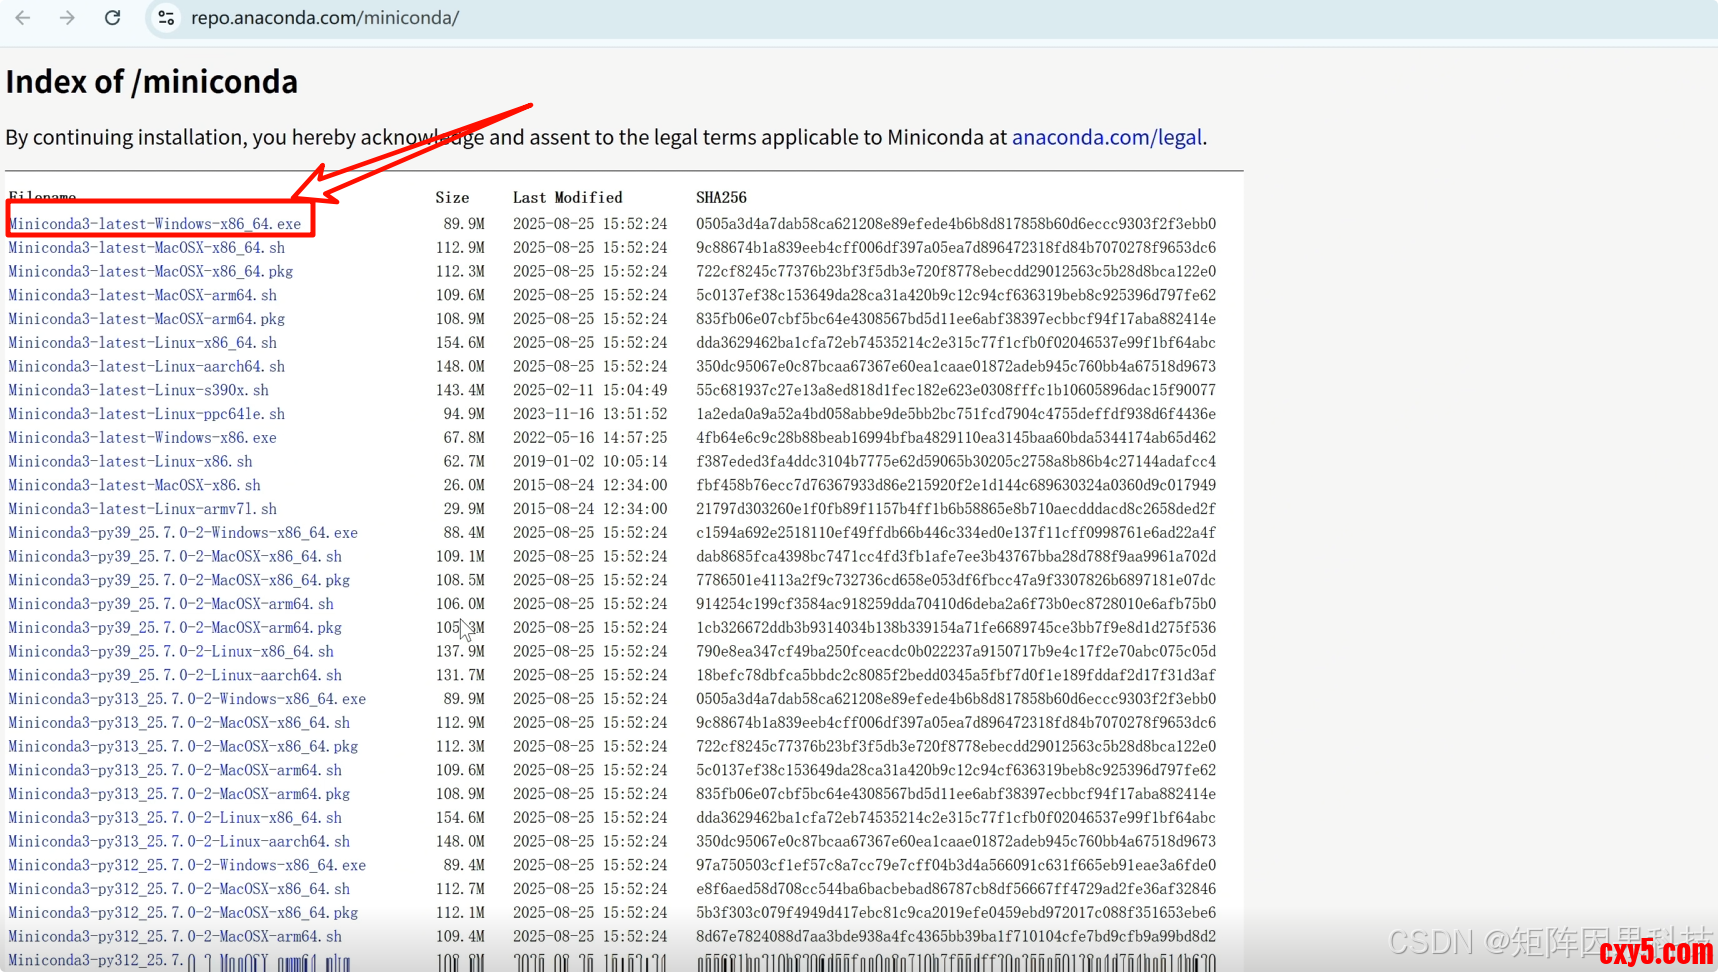Viewport: 1718px width, 972px height.
Task: Download Miniconda3-py312_25.7.0-2-Windows-x86_64.exe
Action: pos(187,866)
